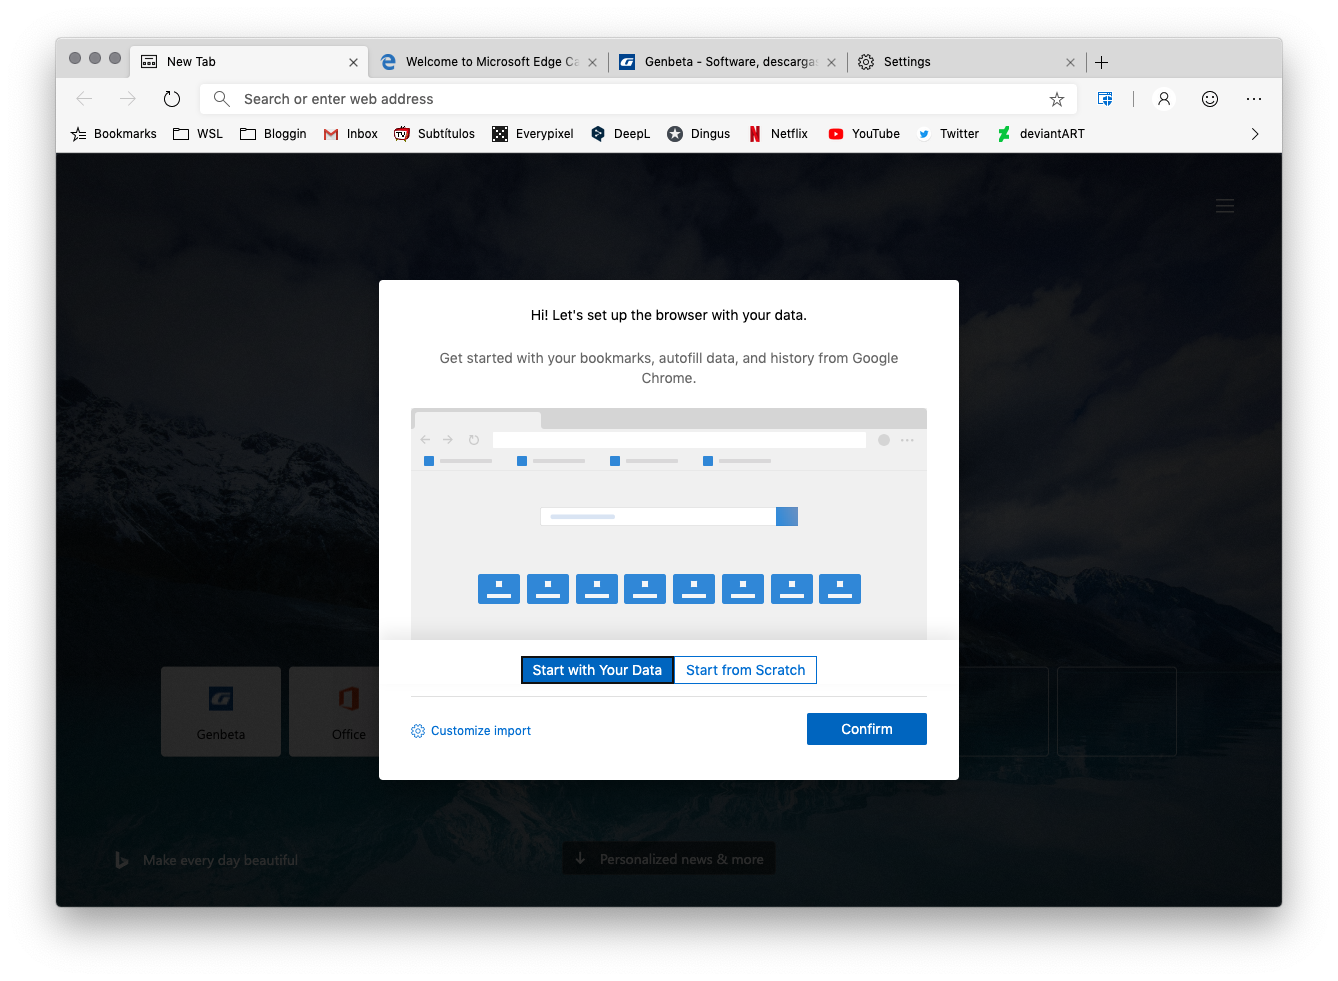1338x981 pixels.
Task: Open the Netflix bookmark
Action: (x=778, y=134)
